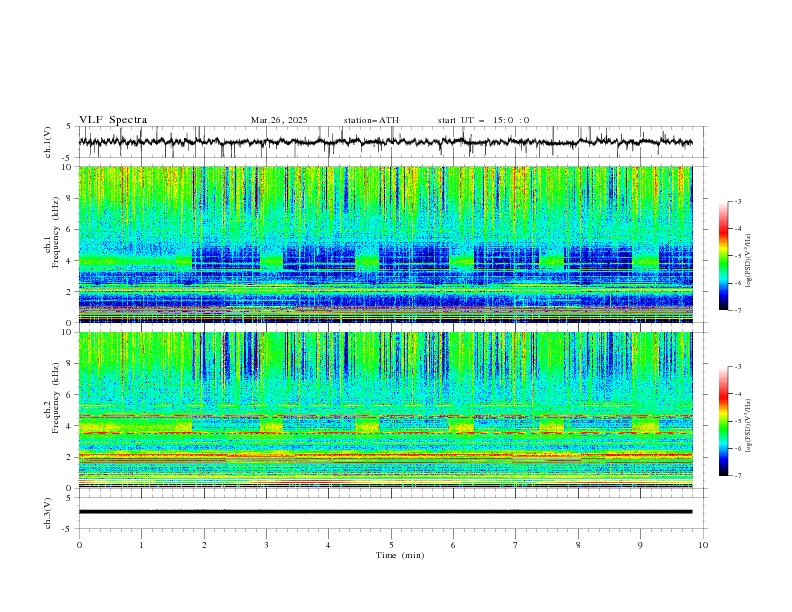
Task: Click the upper colorbar gradient next to ch.1
Action: (x=723, y=256)
